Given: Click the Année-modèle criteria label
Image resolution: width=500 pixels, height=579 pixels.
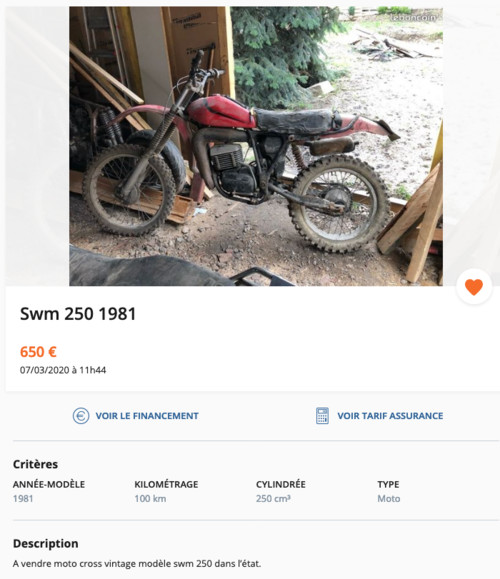Looking at the screenshot, I should coord(49,484).
